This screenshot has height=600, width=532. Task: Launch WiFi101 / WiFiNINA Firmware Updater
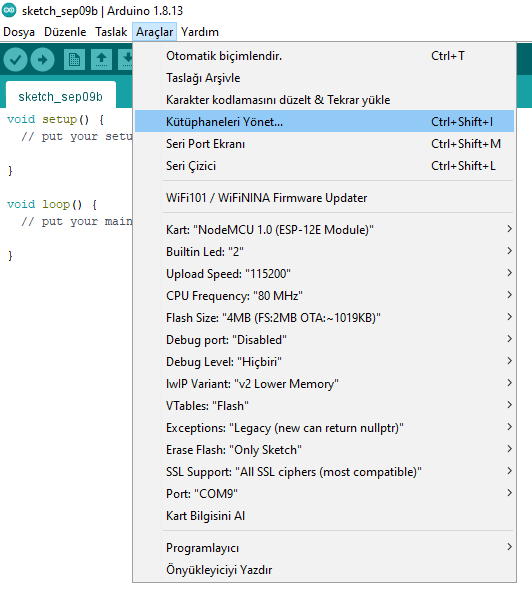[324, 198]
